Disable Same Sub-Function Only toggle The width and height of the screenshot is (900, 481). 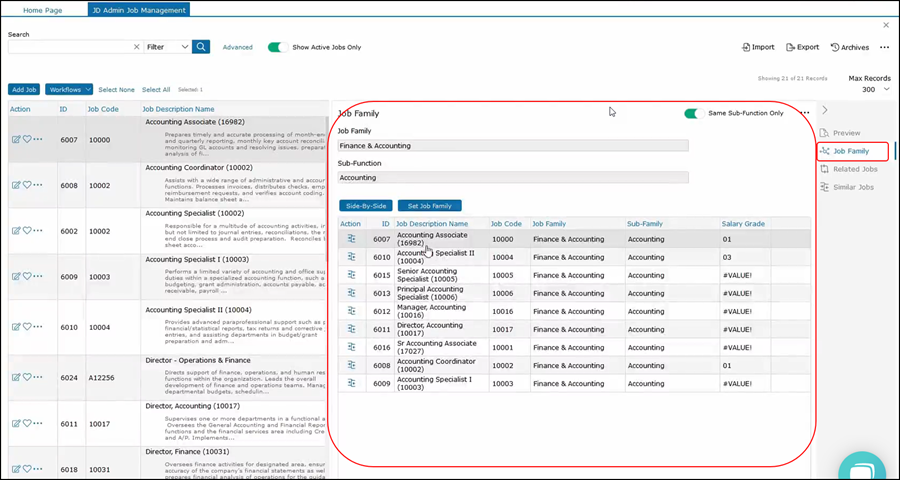point(692,113)
